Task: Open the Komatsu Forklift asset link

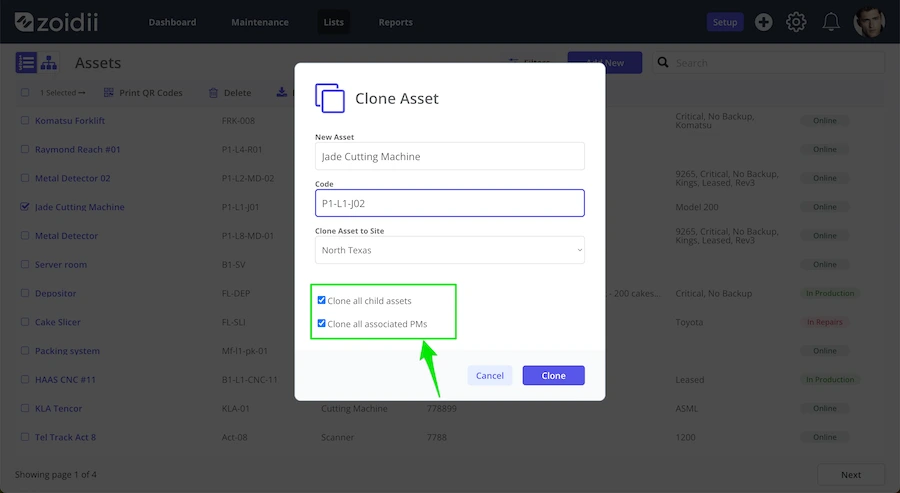Action: click(x=70, y=121)
